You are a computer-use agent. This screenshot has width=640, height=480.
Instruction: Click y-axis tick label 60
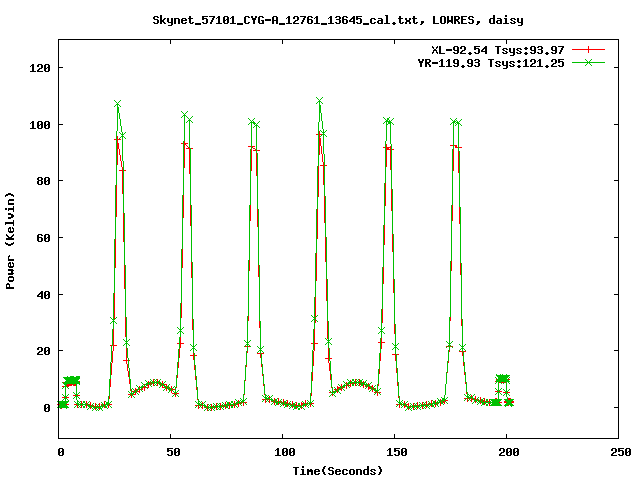(x=43, y=238)
